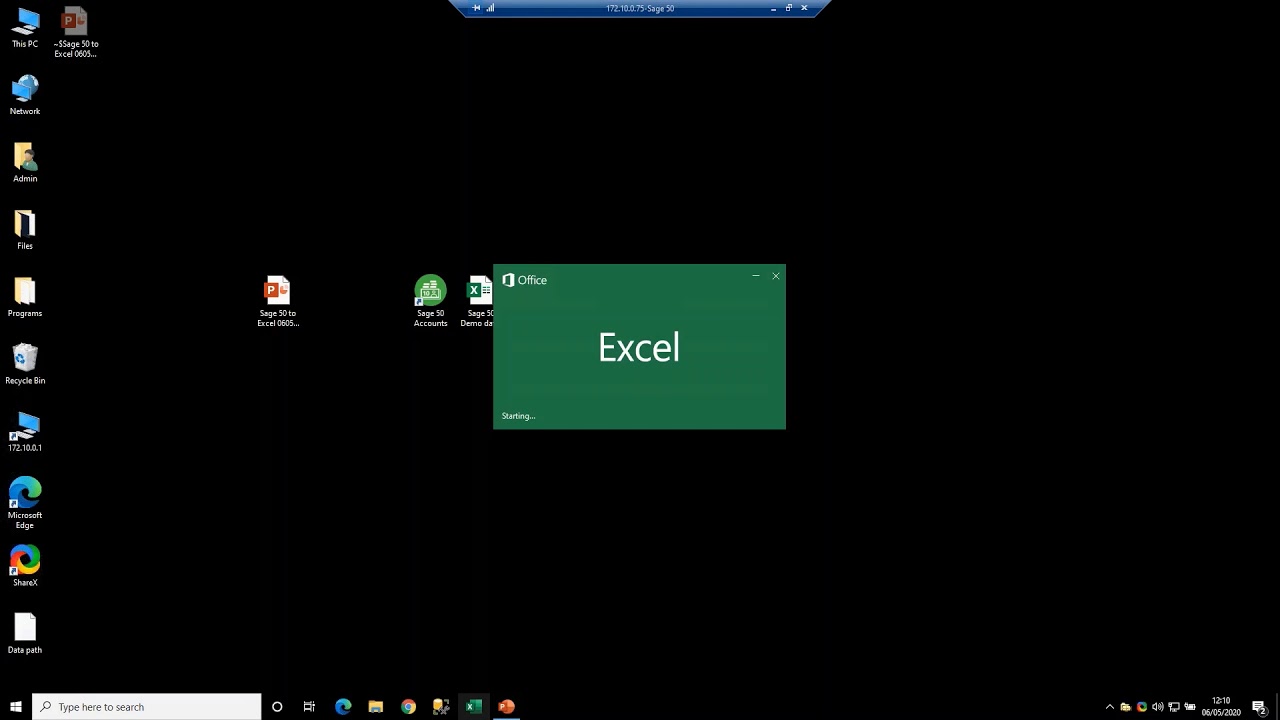This screenshot has height=720, width=1280.
Task: Select the Programs folder icon
Action: 25,296
